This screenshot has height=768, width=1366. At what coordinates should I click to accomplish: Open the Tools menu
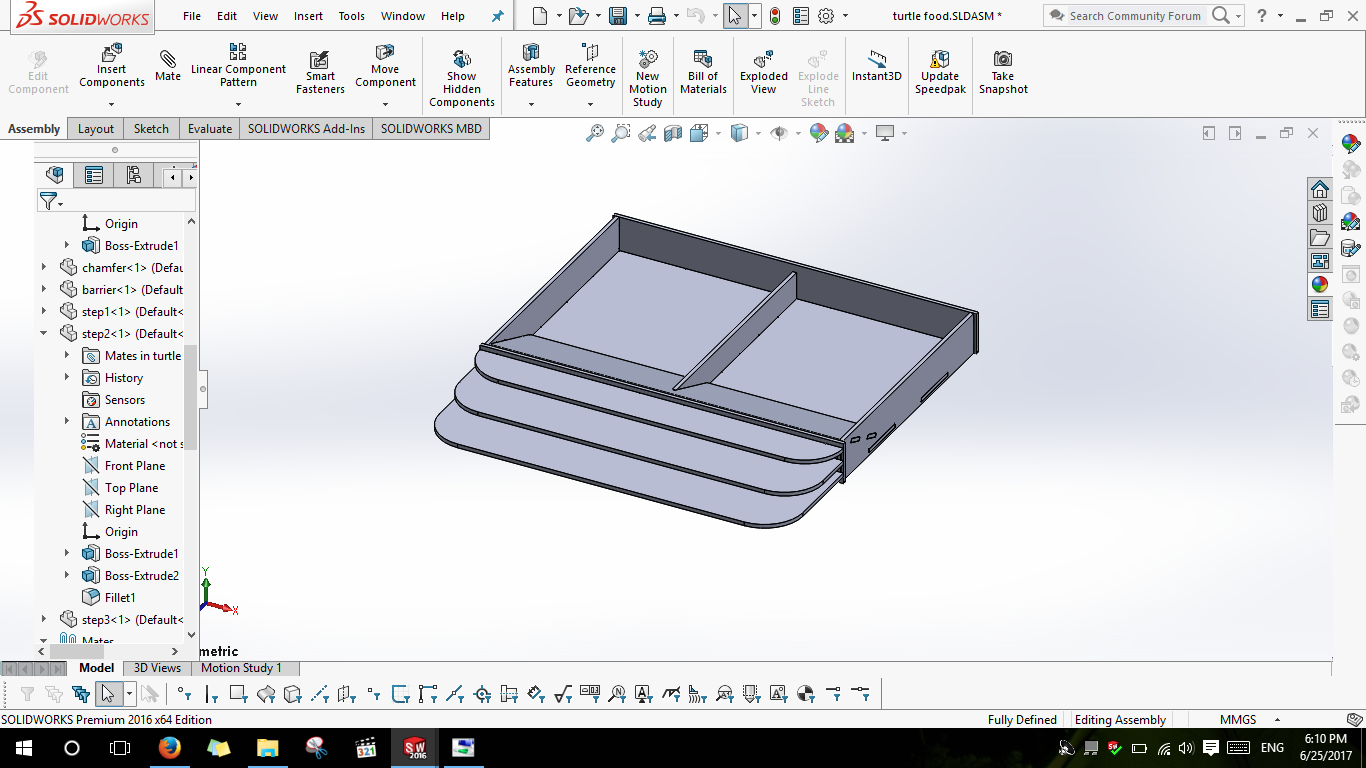coord(351,16)
